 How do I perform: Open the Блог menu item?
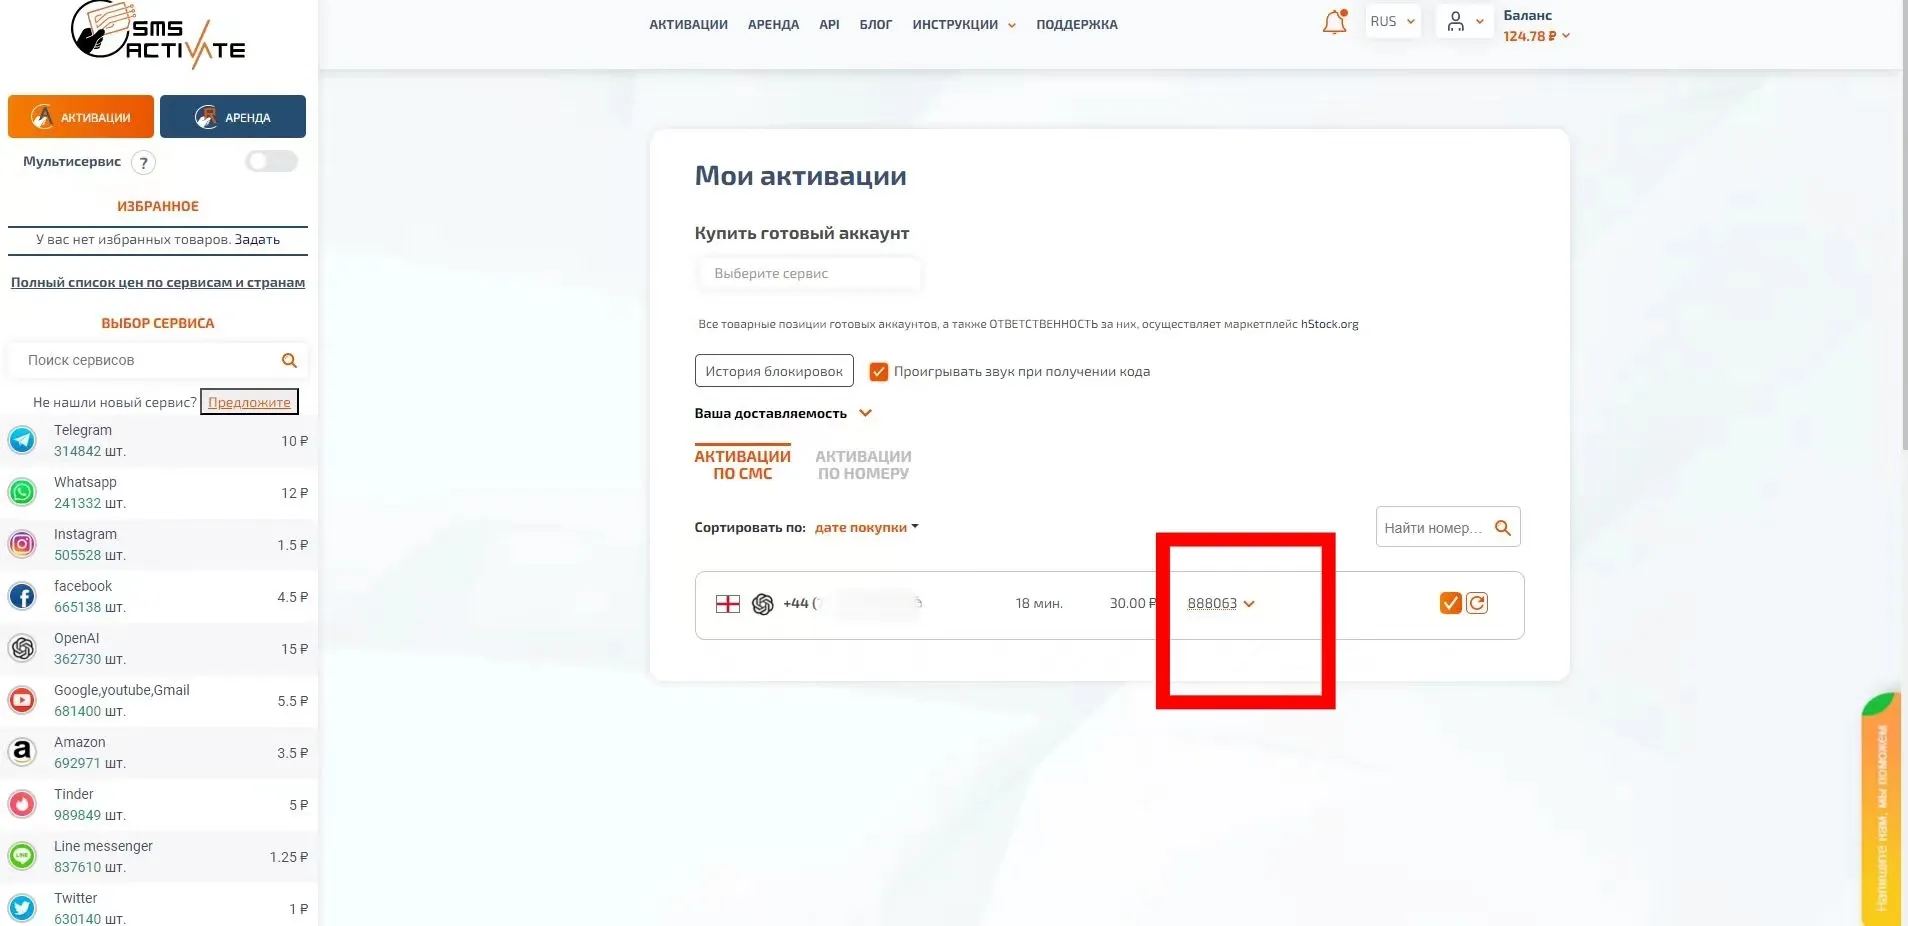(x=875, y=24)
